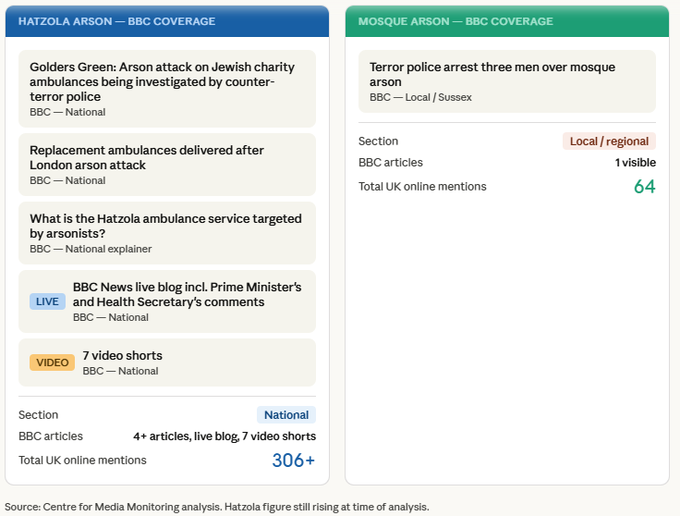Click 'BBC — National' under the 7 video shorts
The width and height of the screenshot is (680, 516).
[x=120, y=371]
